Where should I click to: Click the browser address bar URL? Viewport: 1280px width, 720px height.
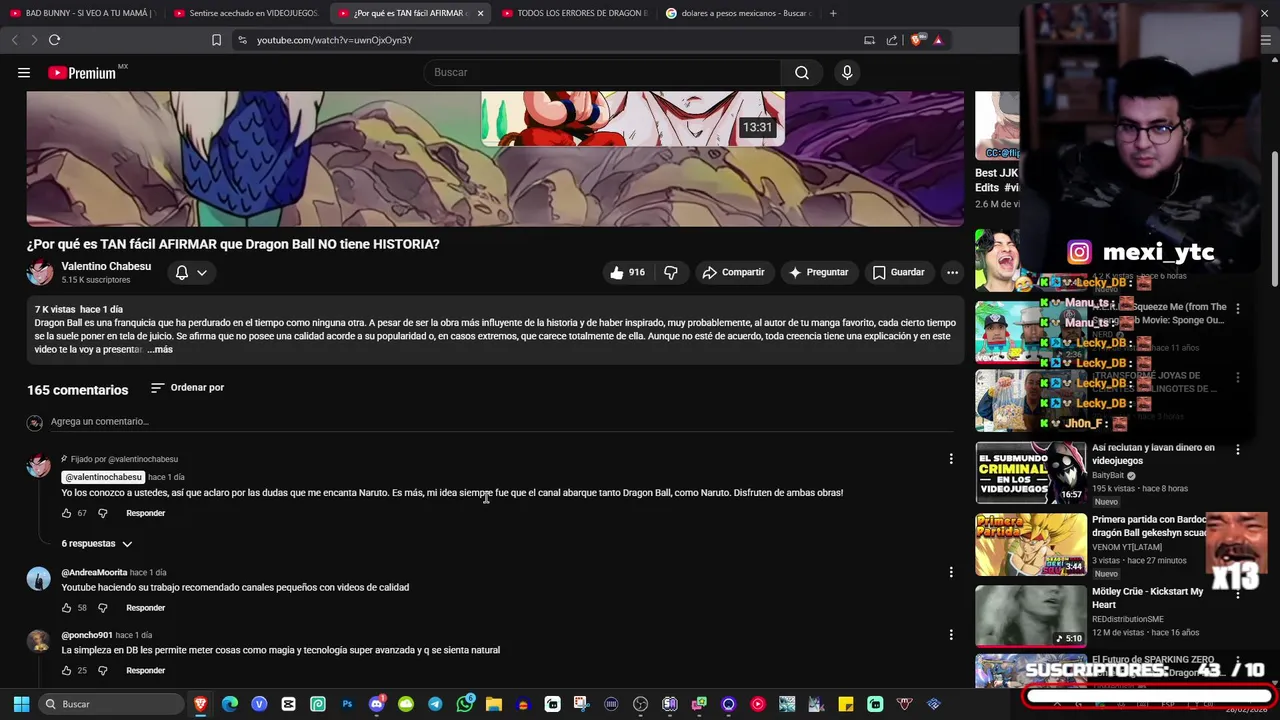click(x=334, y=40)
